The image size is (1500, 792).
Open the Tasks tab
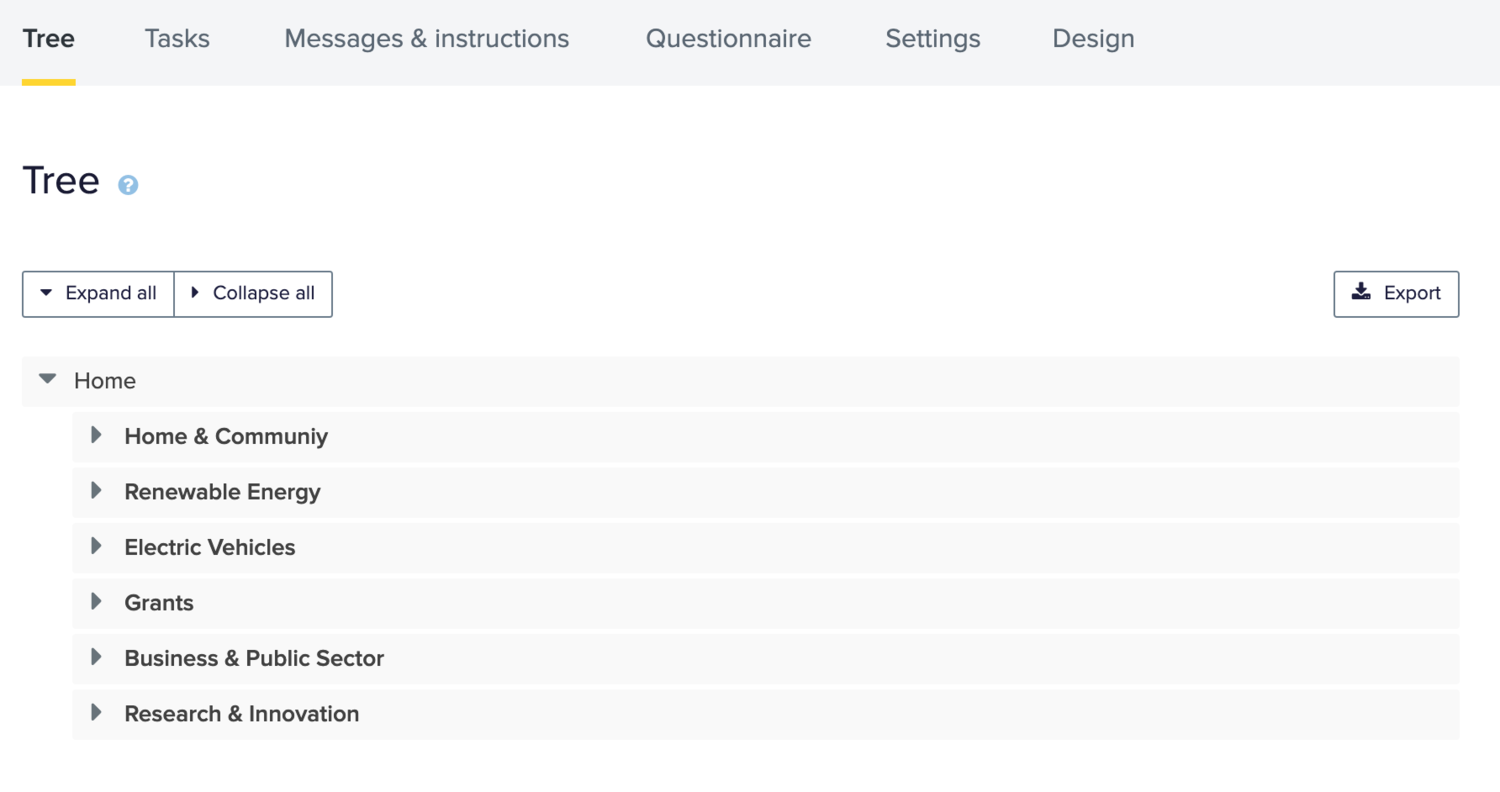pos(177,39)
